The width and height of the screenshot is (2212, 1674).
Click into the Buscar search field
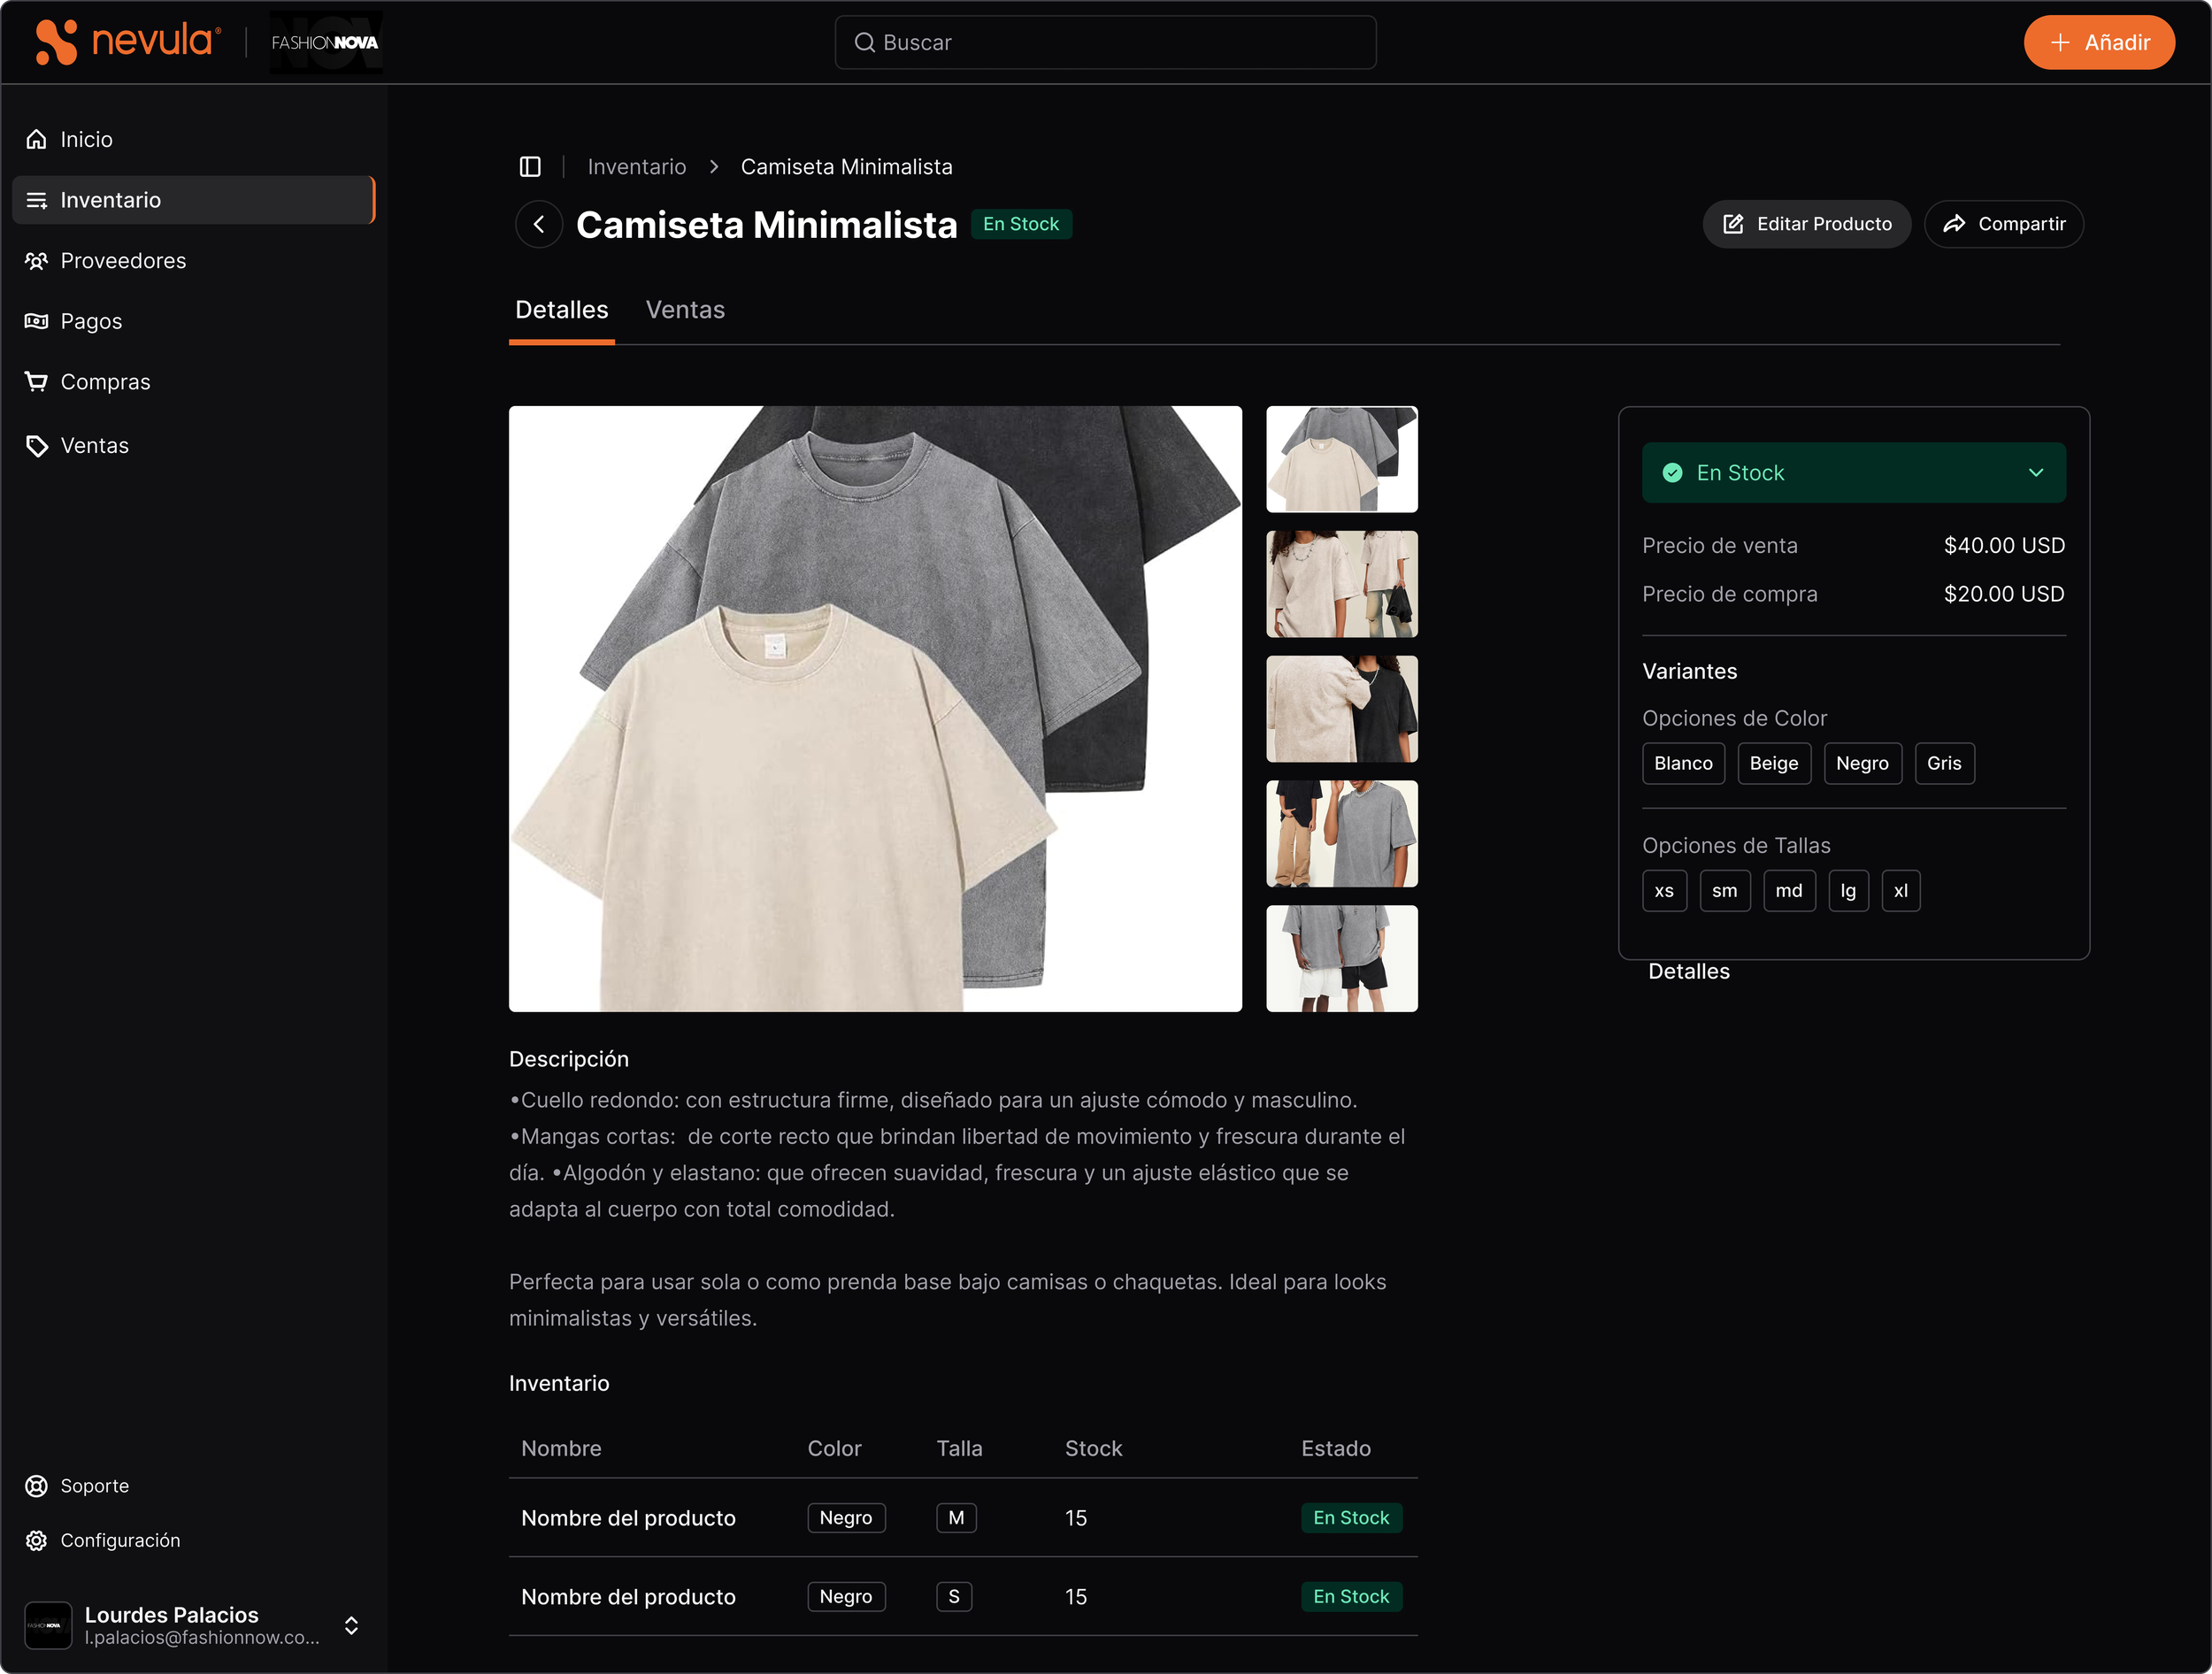pos(1105,42)
